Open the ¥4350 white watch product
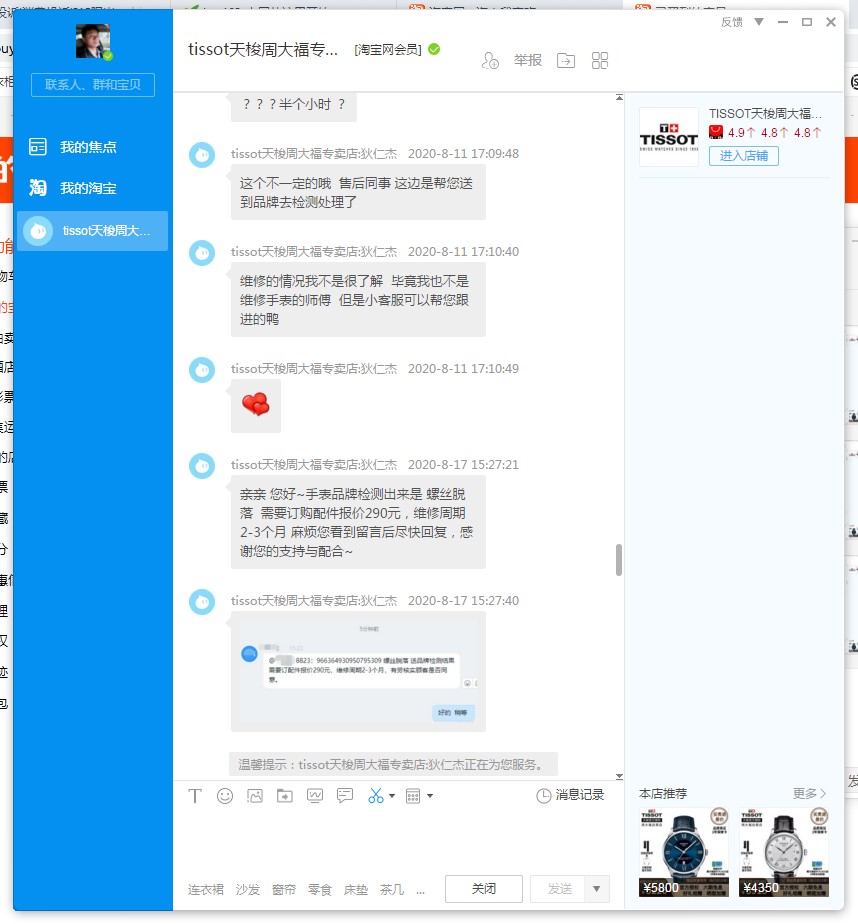This screenshot has width=858, height=924. 784,853
